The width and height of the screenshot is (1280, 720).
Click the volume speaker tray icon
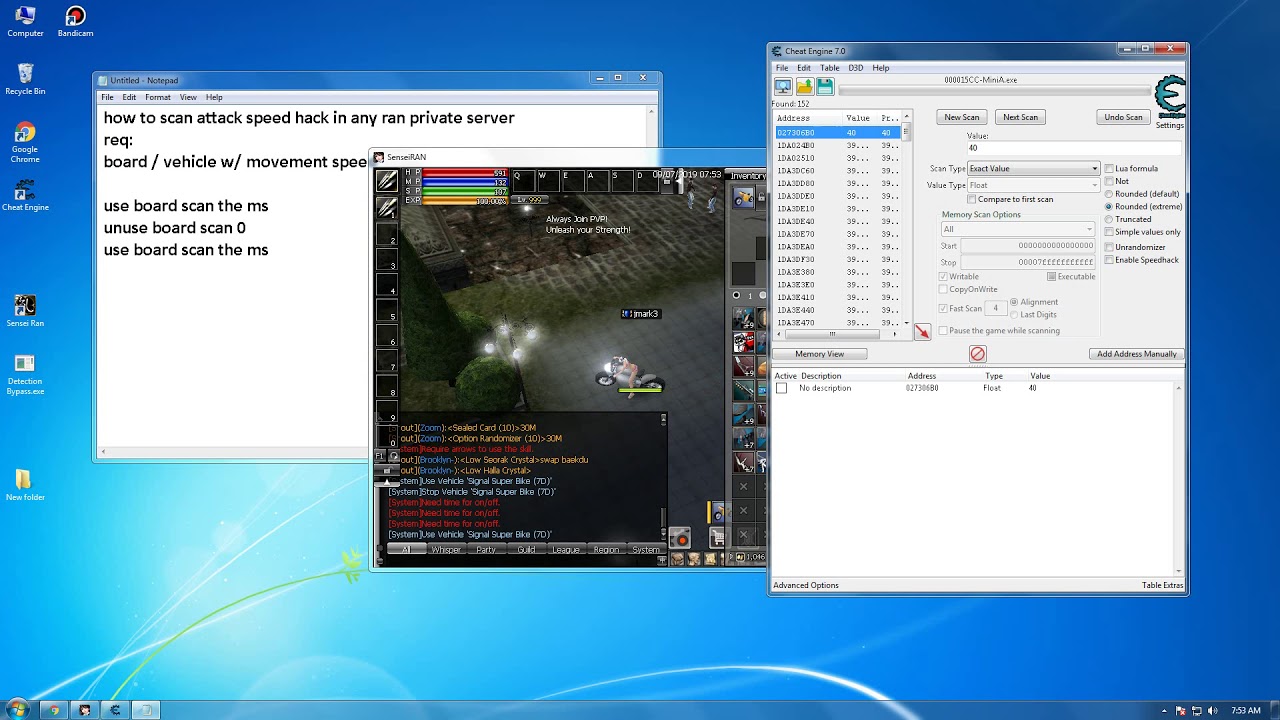(1213, 711)
